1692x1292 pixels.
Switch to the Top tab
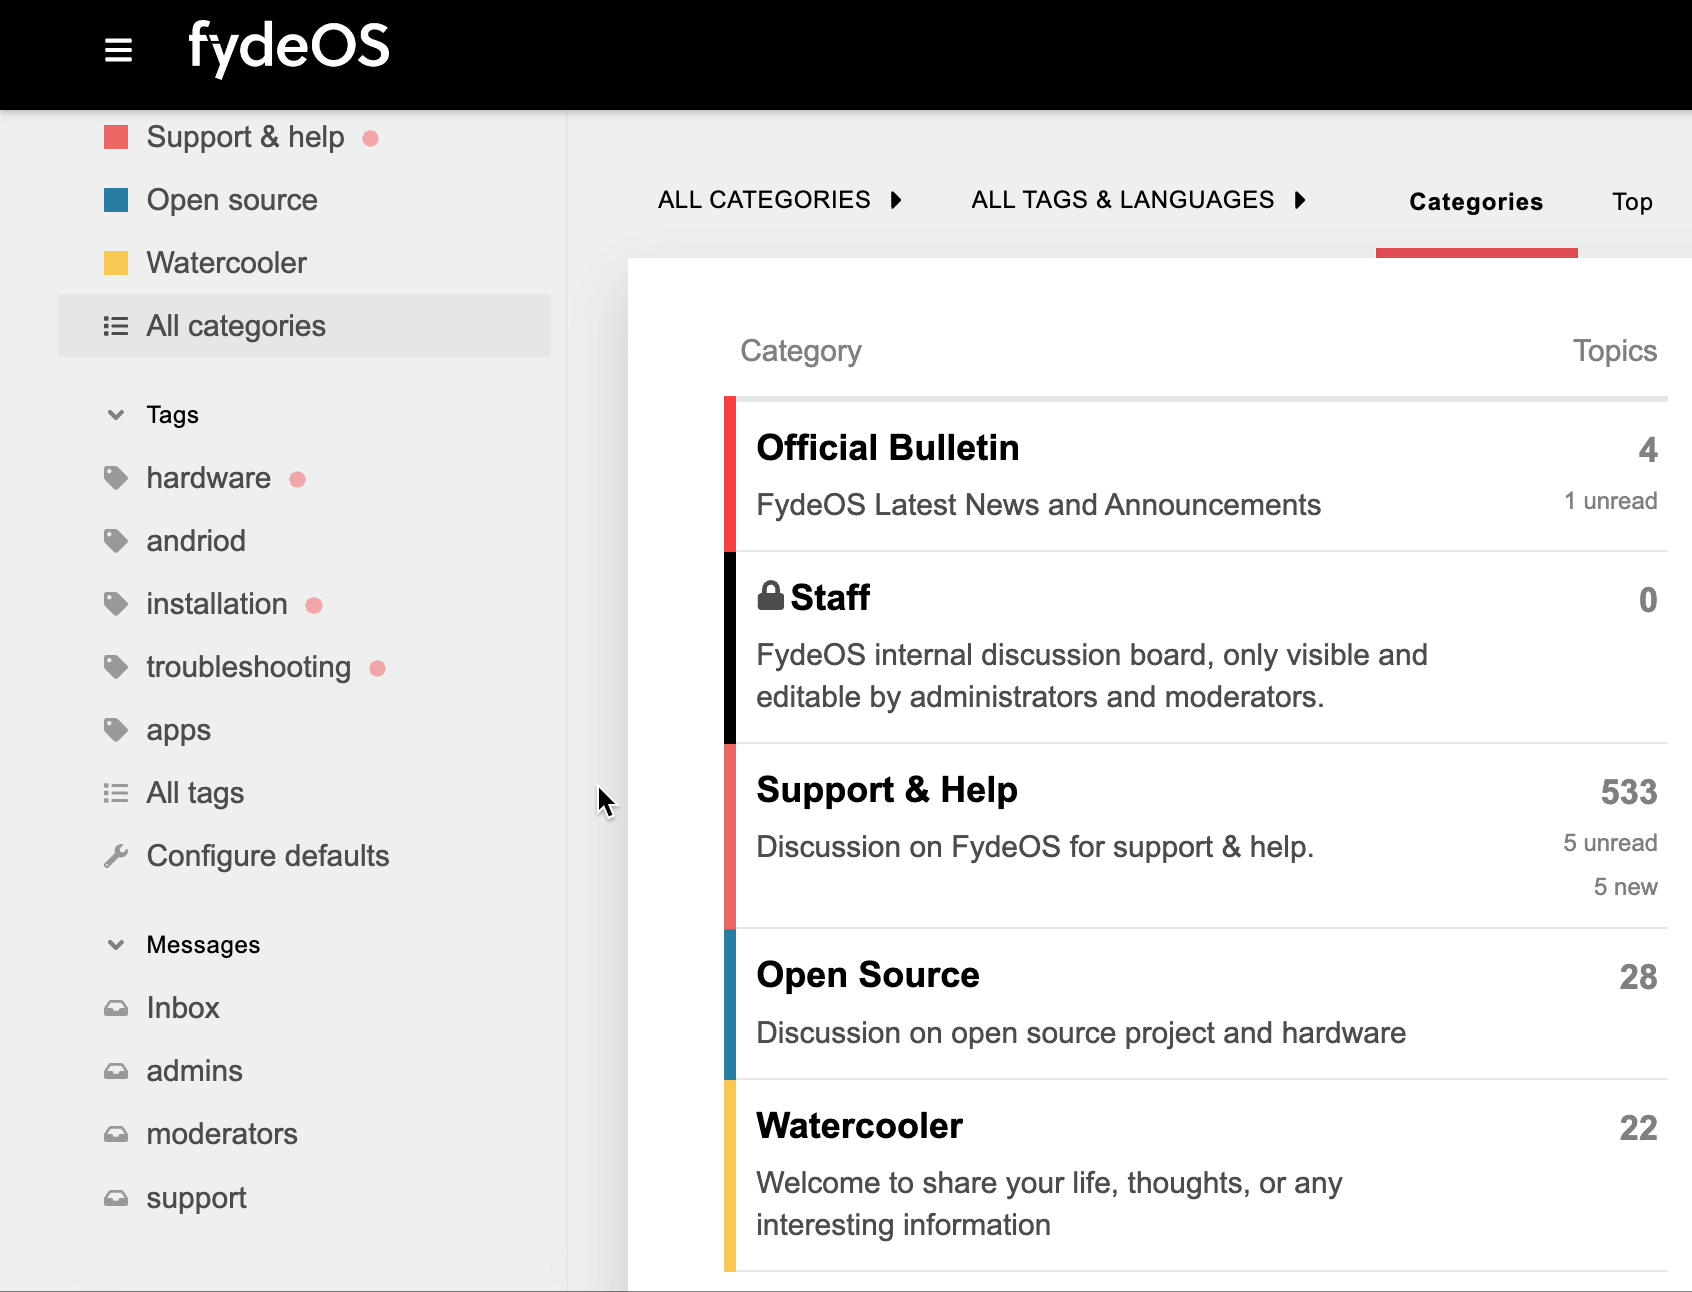tap(1632, 202)
